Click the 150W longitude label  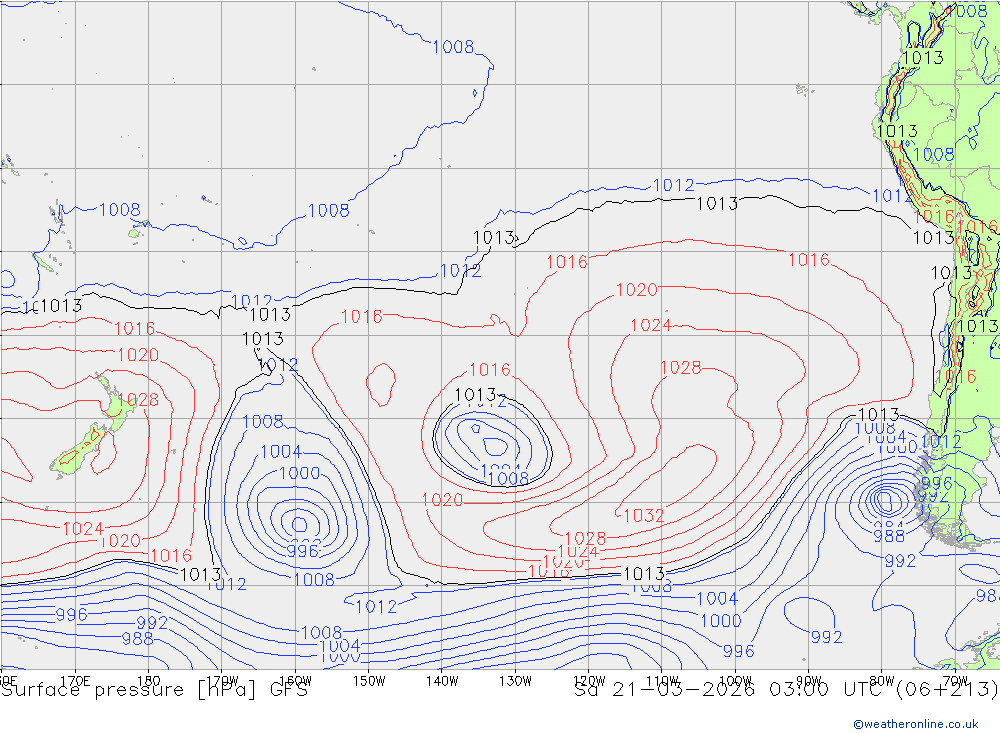coord(369,681)
